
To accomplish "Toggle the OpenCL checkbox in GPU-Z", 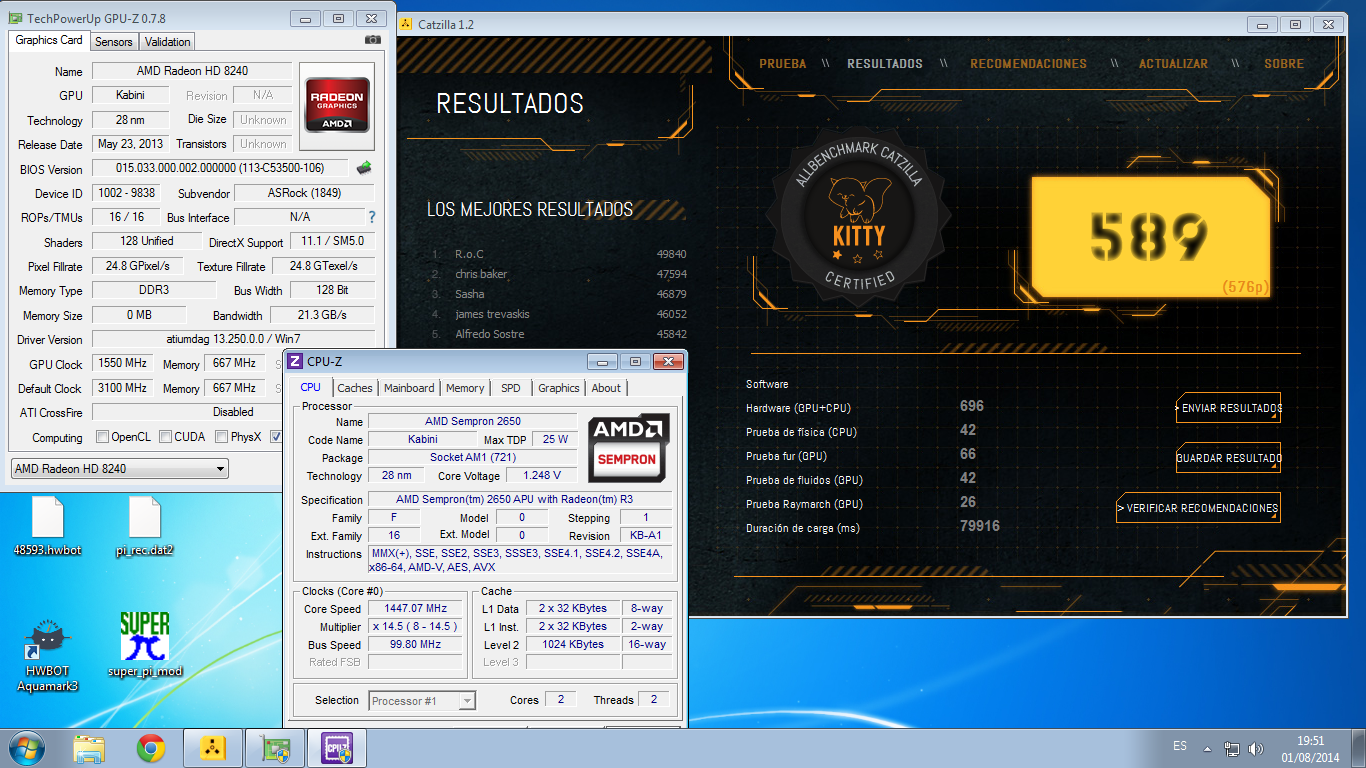I will (102, 437).
